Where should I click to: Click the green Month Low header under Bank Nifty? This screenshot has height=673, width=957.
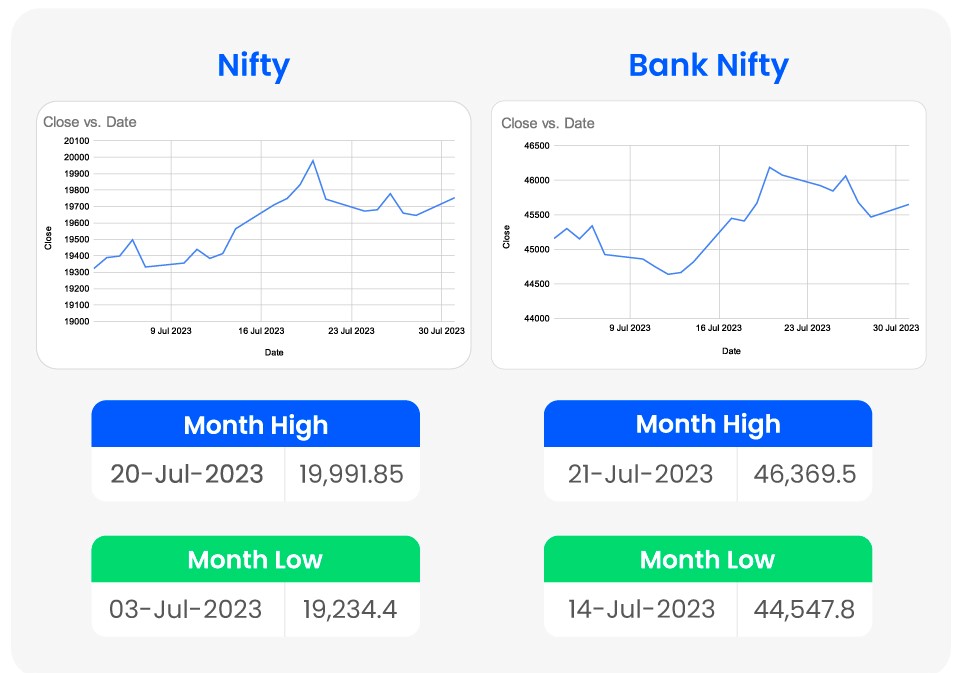click(x=707, y=559)
